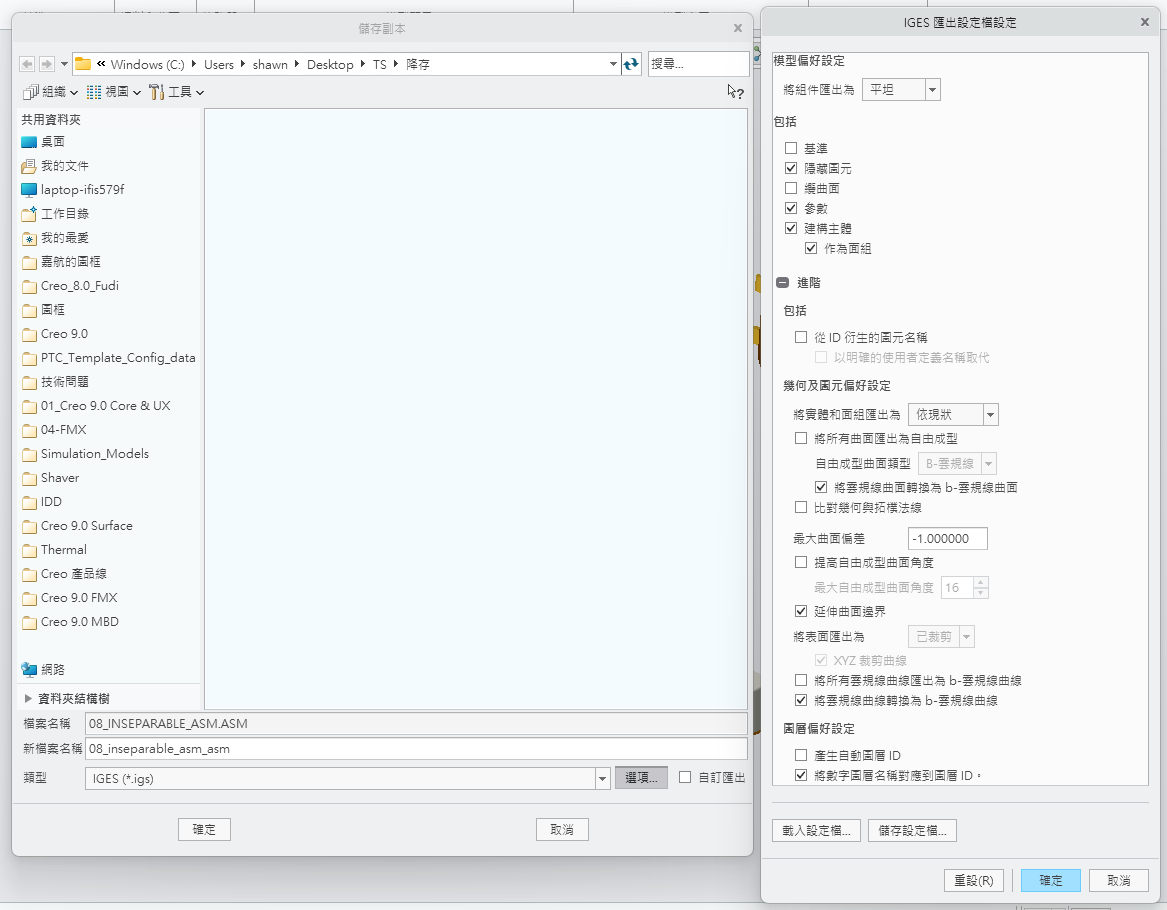The width and height of the screenshot is (1167, 910).
Task: Open the 工具 (Tools) menu
Action: (x=177, y=92)
